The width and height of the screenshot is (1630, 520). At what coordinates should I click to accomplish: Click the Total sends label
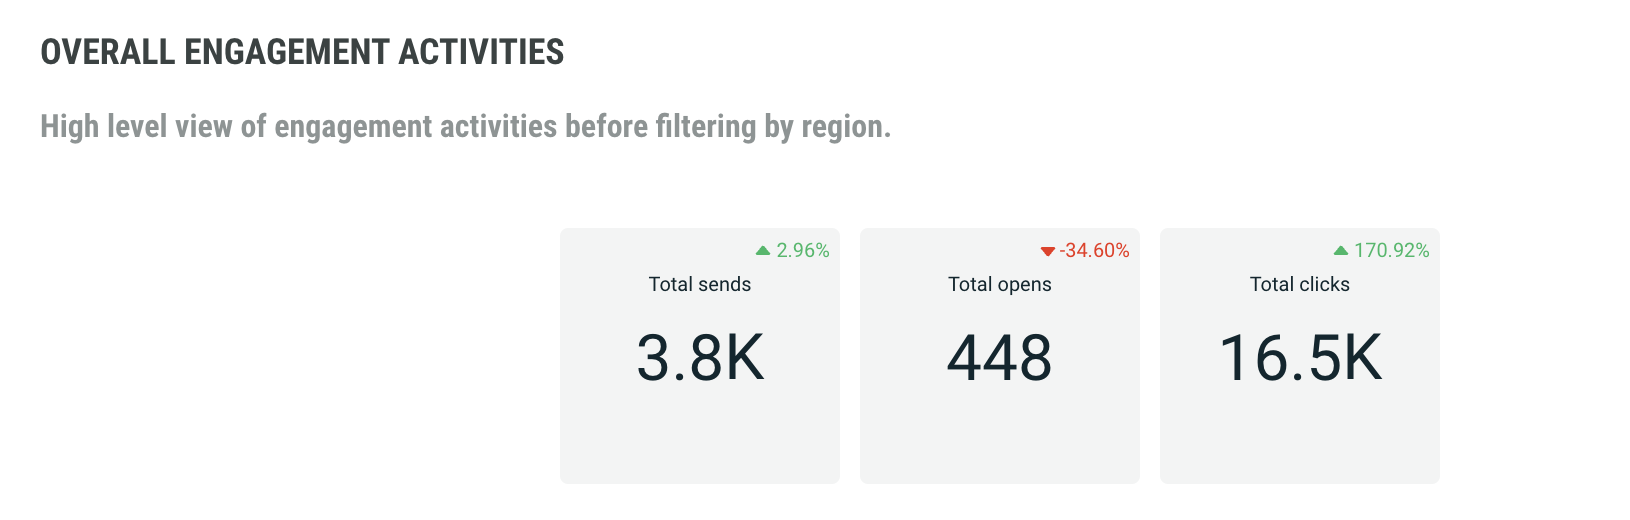click(700, 284)
